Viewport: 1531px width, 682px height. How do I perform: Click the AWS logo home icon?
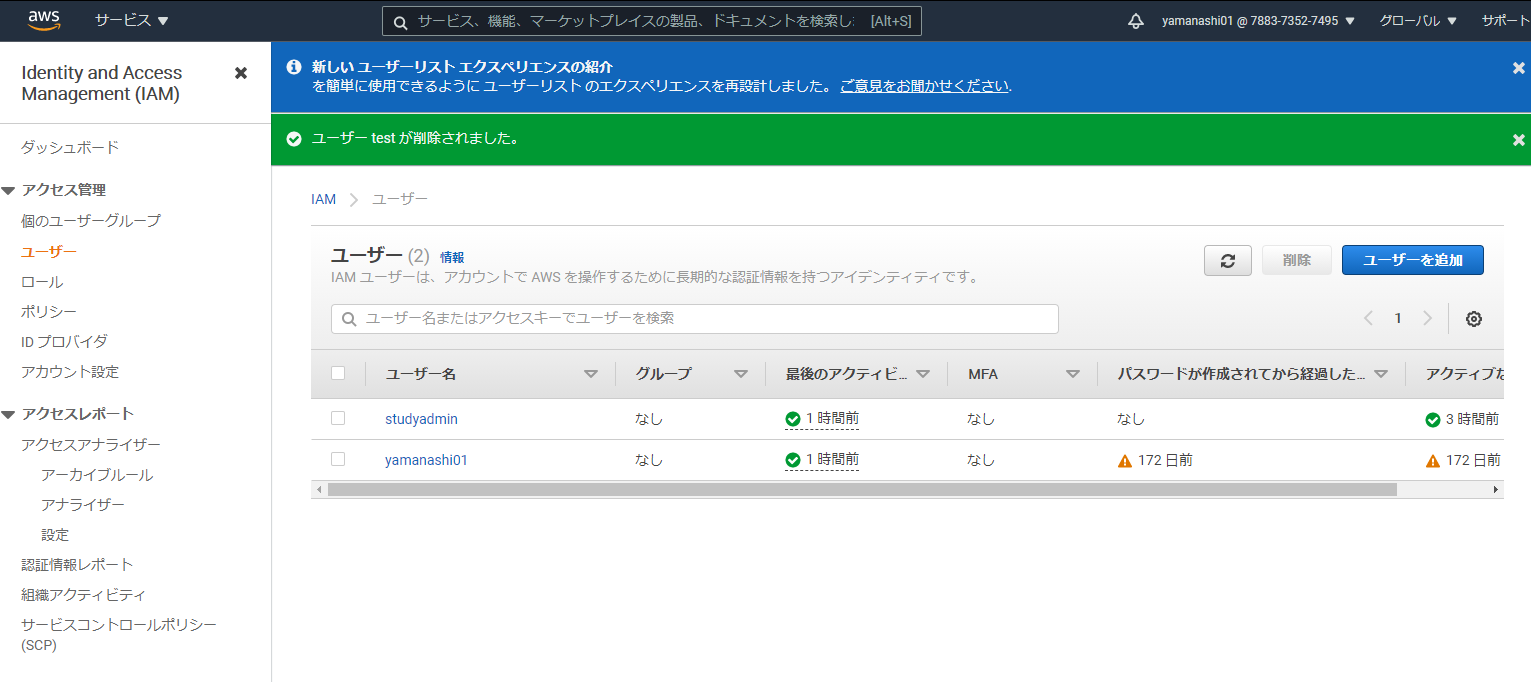coord(45,20)
